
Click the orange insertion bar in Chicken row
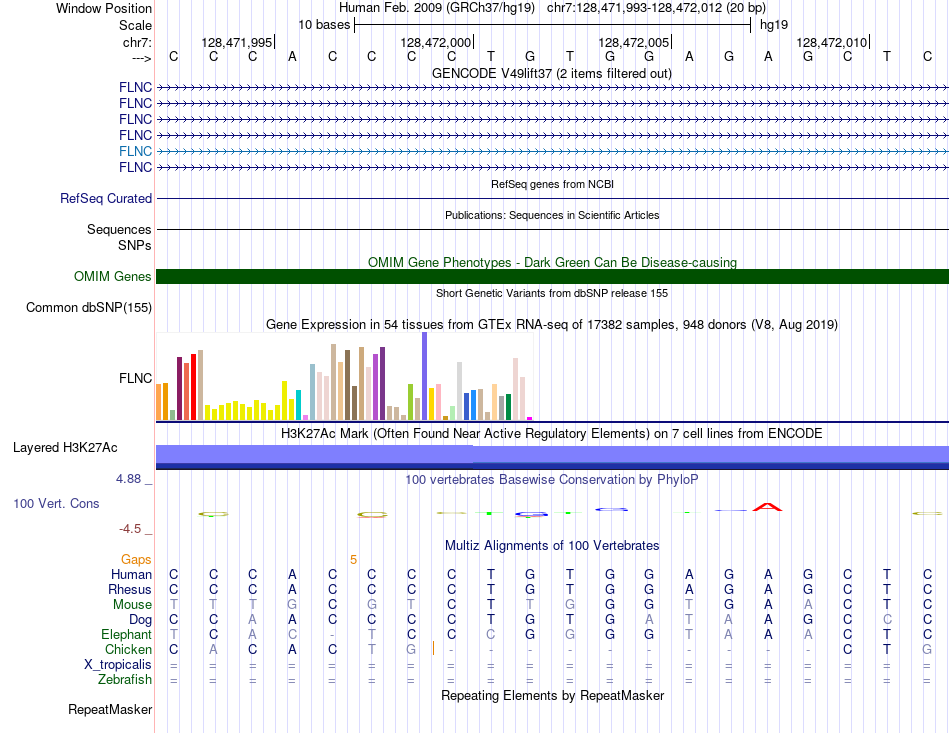(x=433, y=649)
